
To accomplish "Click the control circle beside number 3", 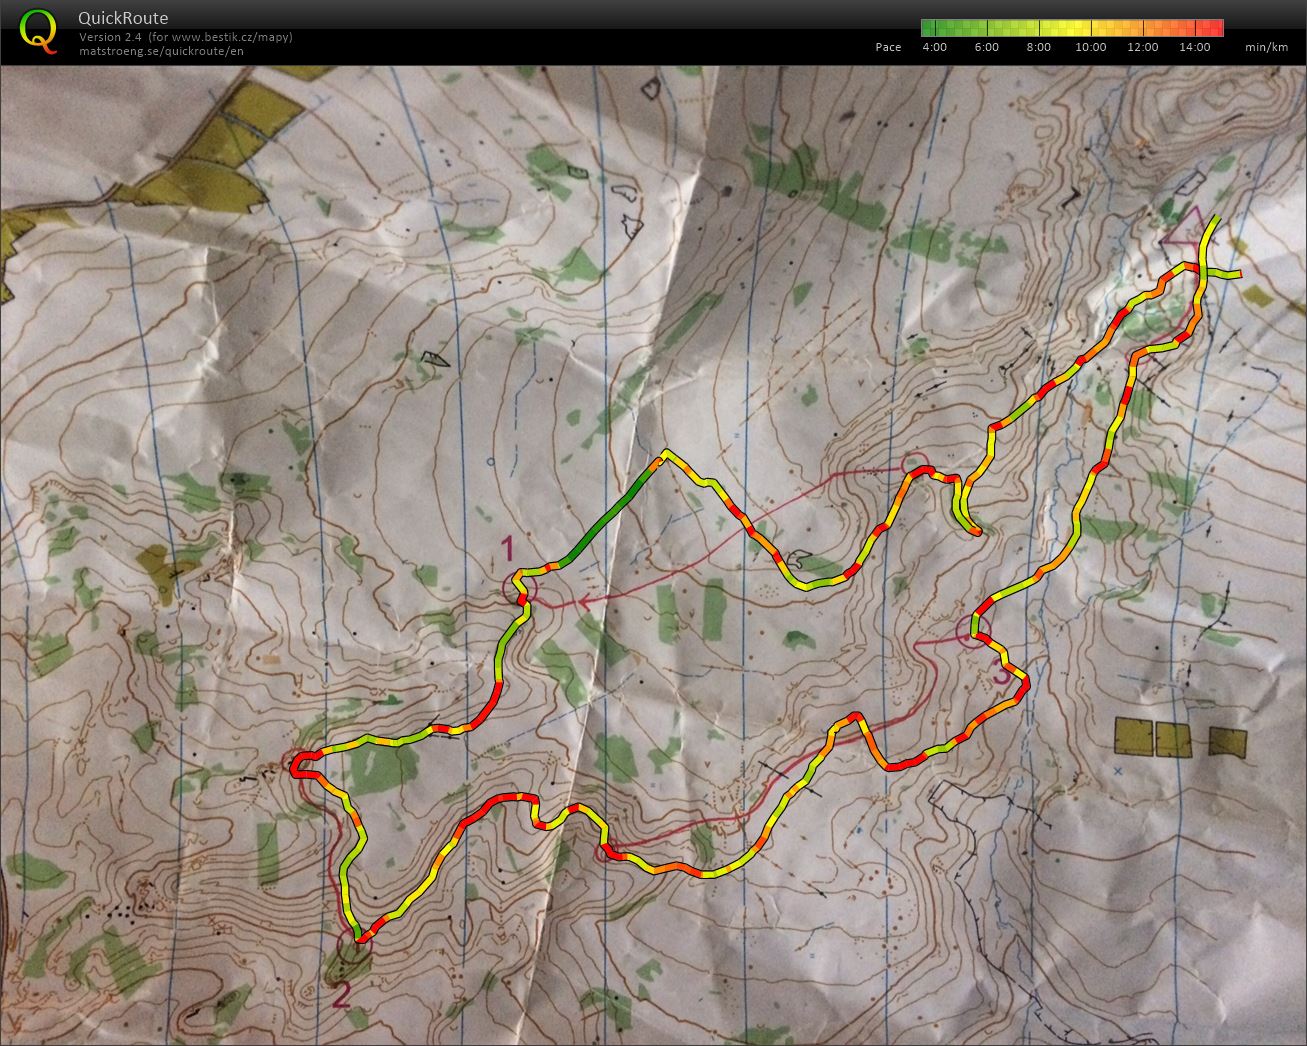I will 973,630.
